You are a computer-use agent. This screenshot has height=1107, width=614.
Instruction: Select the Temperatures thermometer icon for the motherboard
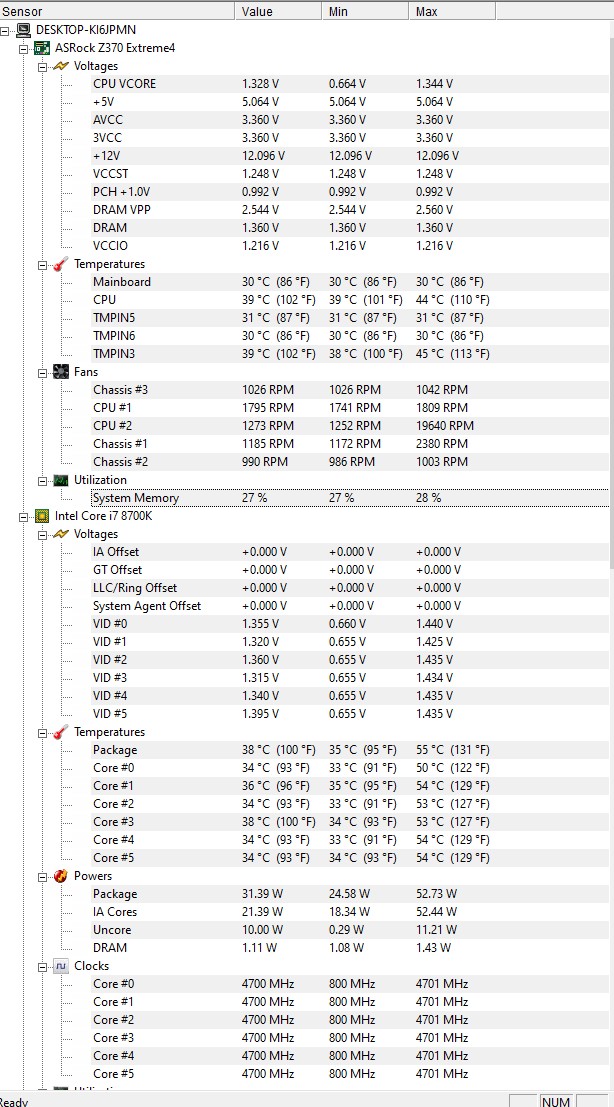tap(60, 263)
